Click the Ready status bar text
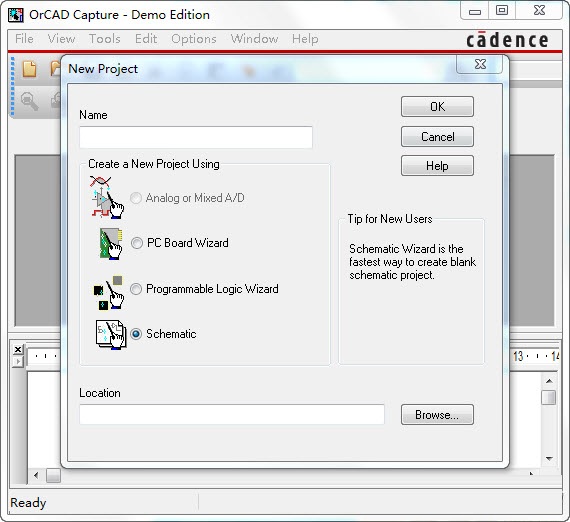570x522 pixels. (28, 503)
